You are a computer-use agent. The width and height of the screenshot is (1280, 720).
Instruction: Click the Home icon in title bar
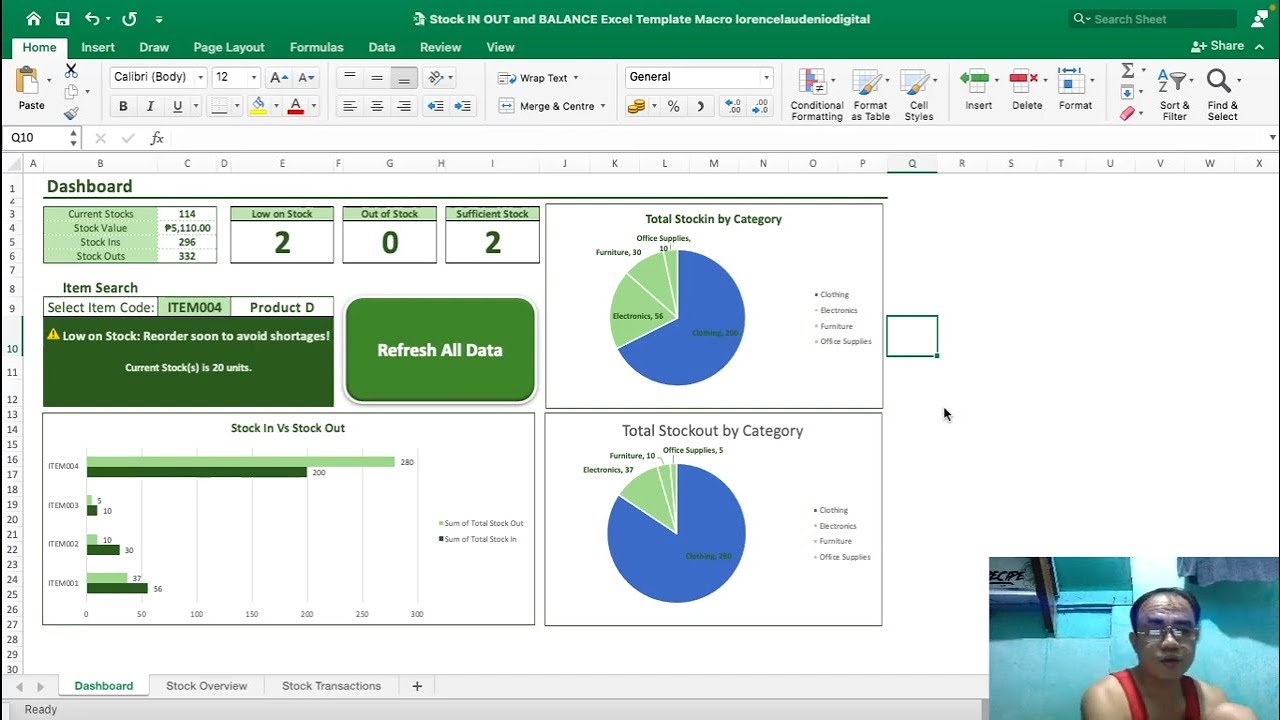coord(33,19)
